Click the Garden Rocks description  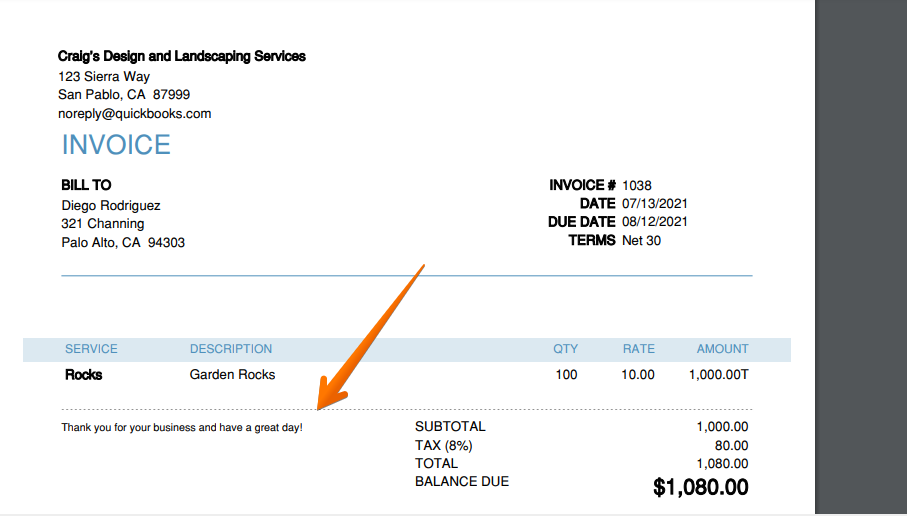click(x=233, y=374)
